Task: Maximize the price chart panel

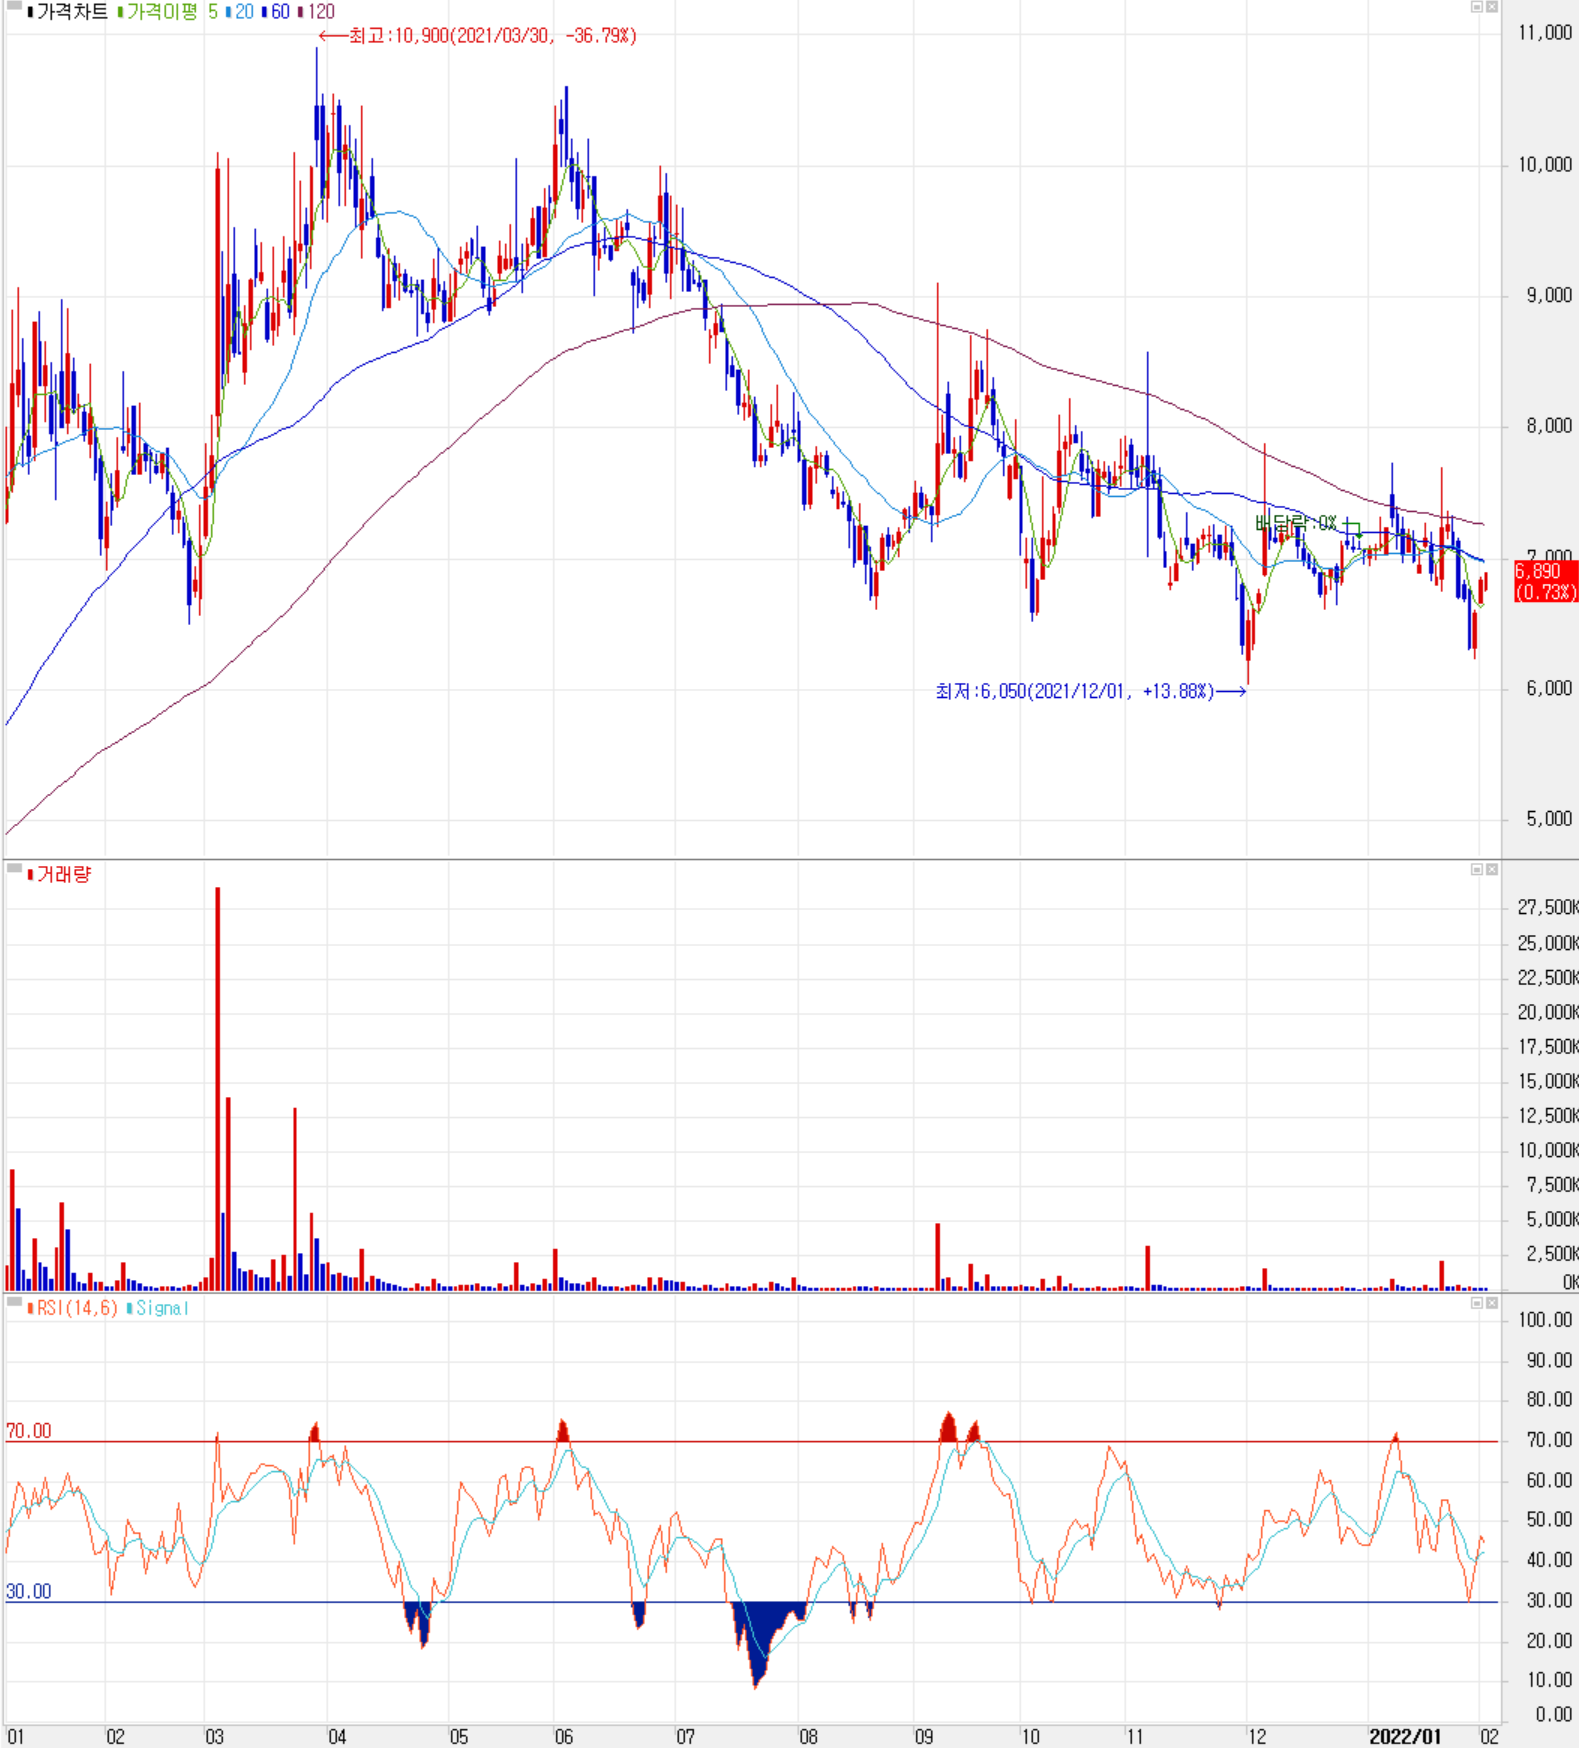Action: click(1476, 7)
